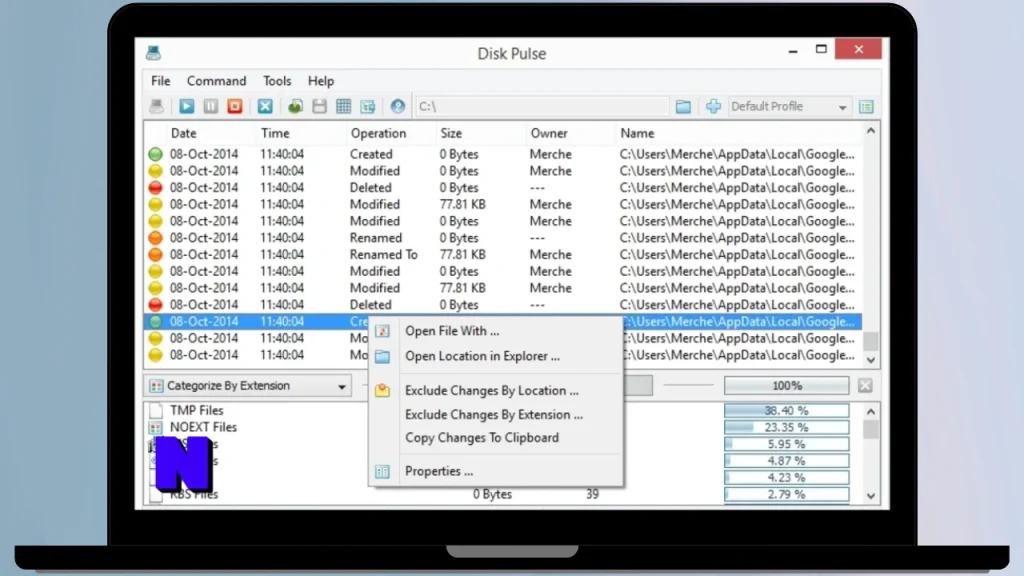This screenshot has width=1024, height=576.
Task: Click the 38.40 % bar for TMP Files
Action: 786,411
